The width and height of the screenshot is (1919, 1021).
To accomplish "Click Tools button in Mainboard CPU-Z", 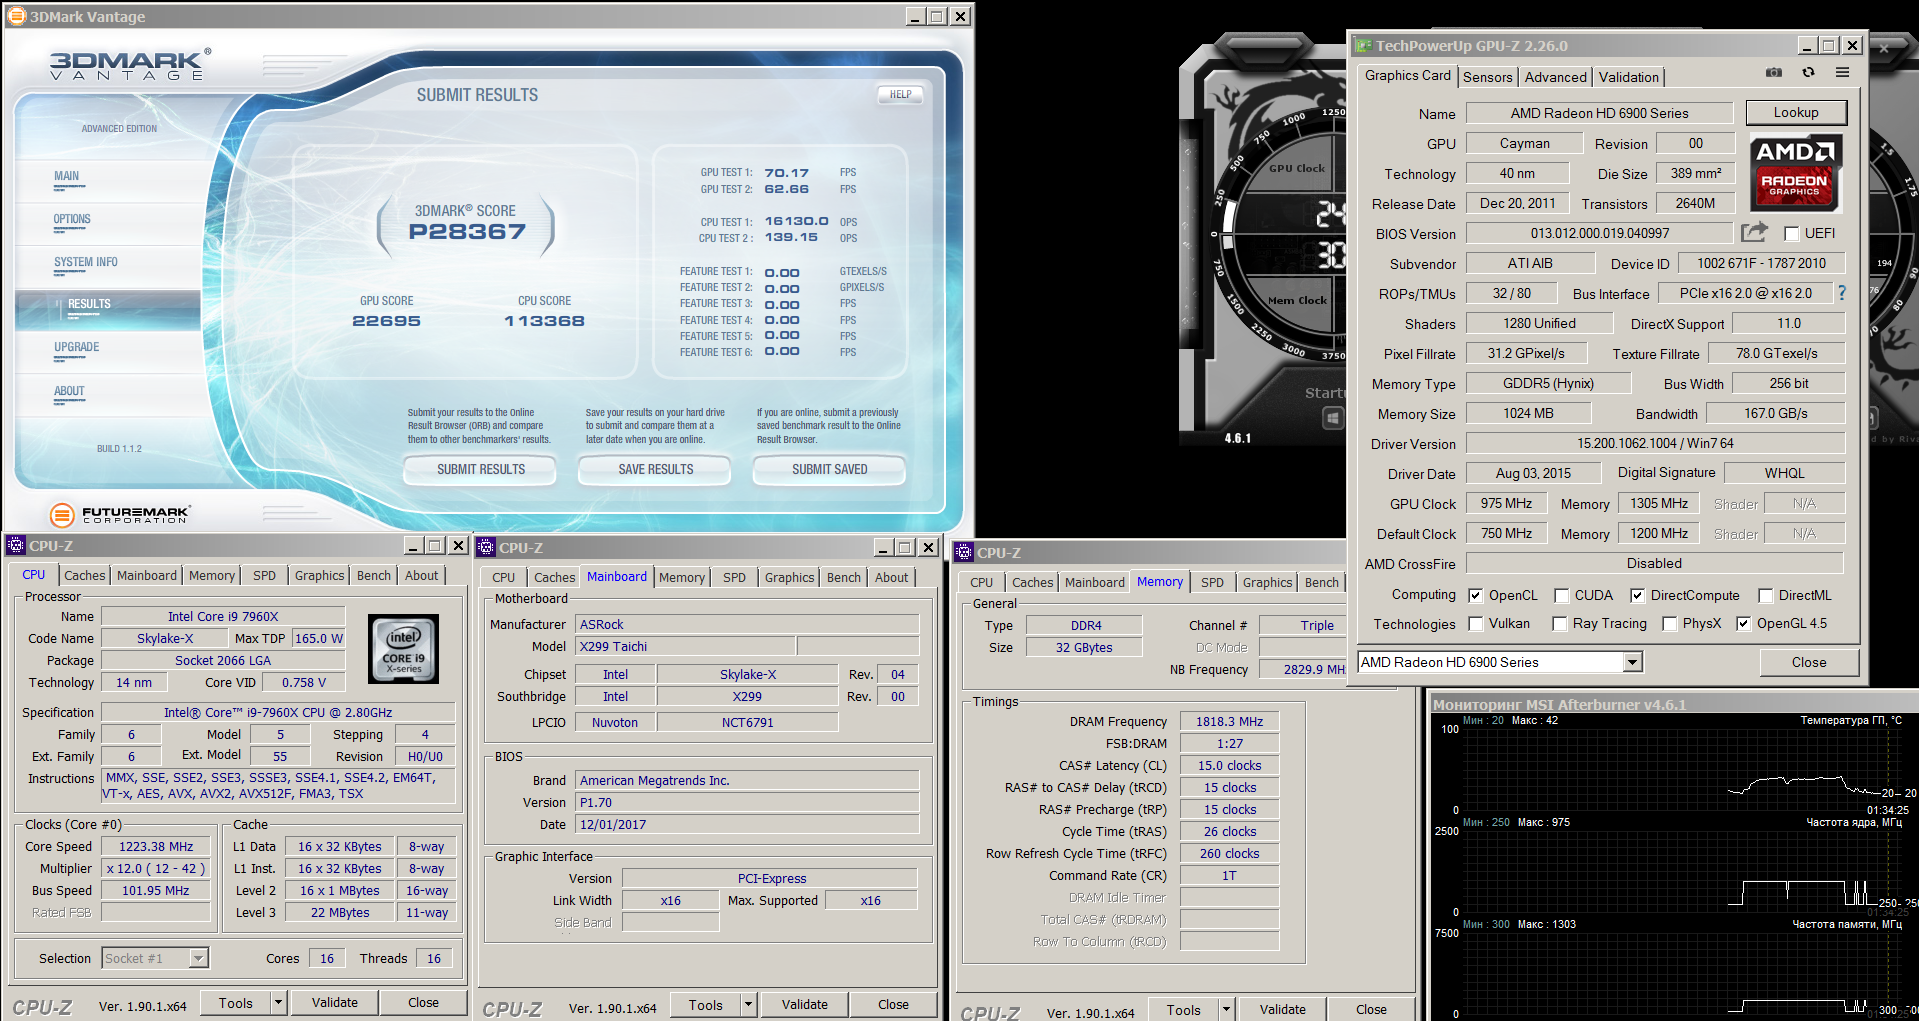I will point(705,1005).
